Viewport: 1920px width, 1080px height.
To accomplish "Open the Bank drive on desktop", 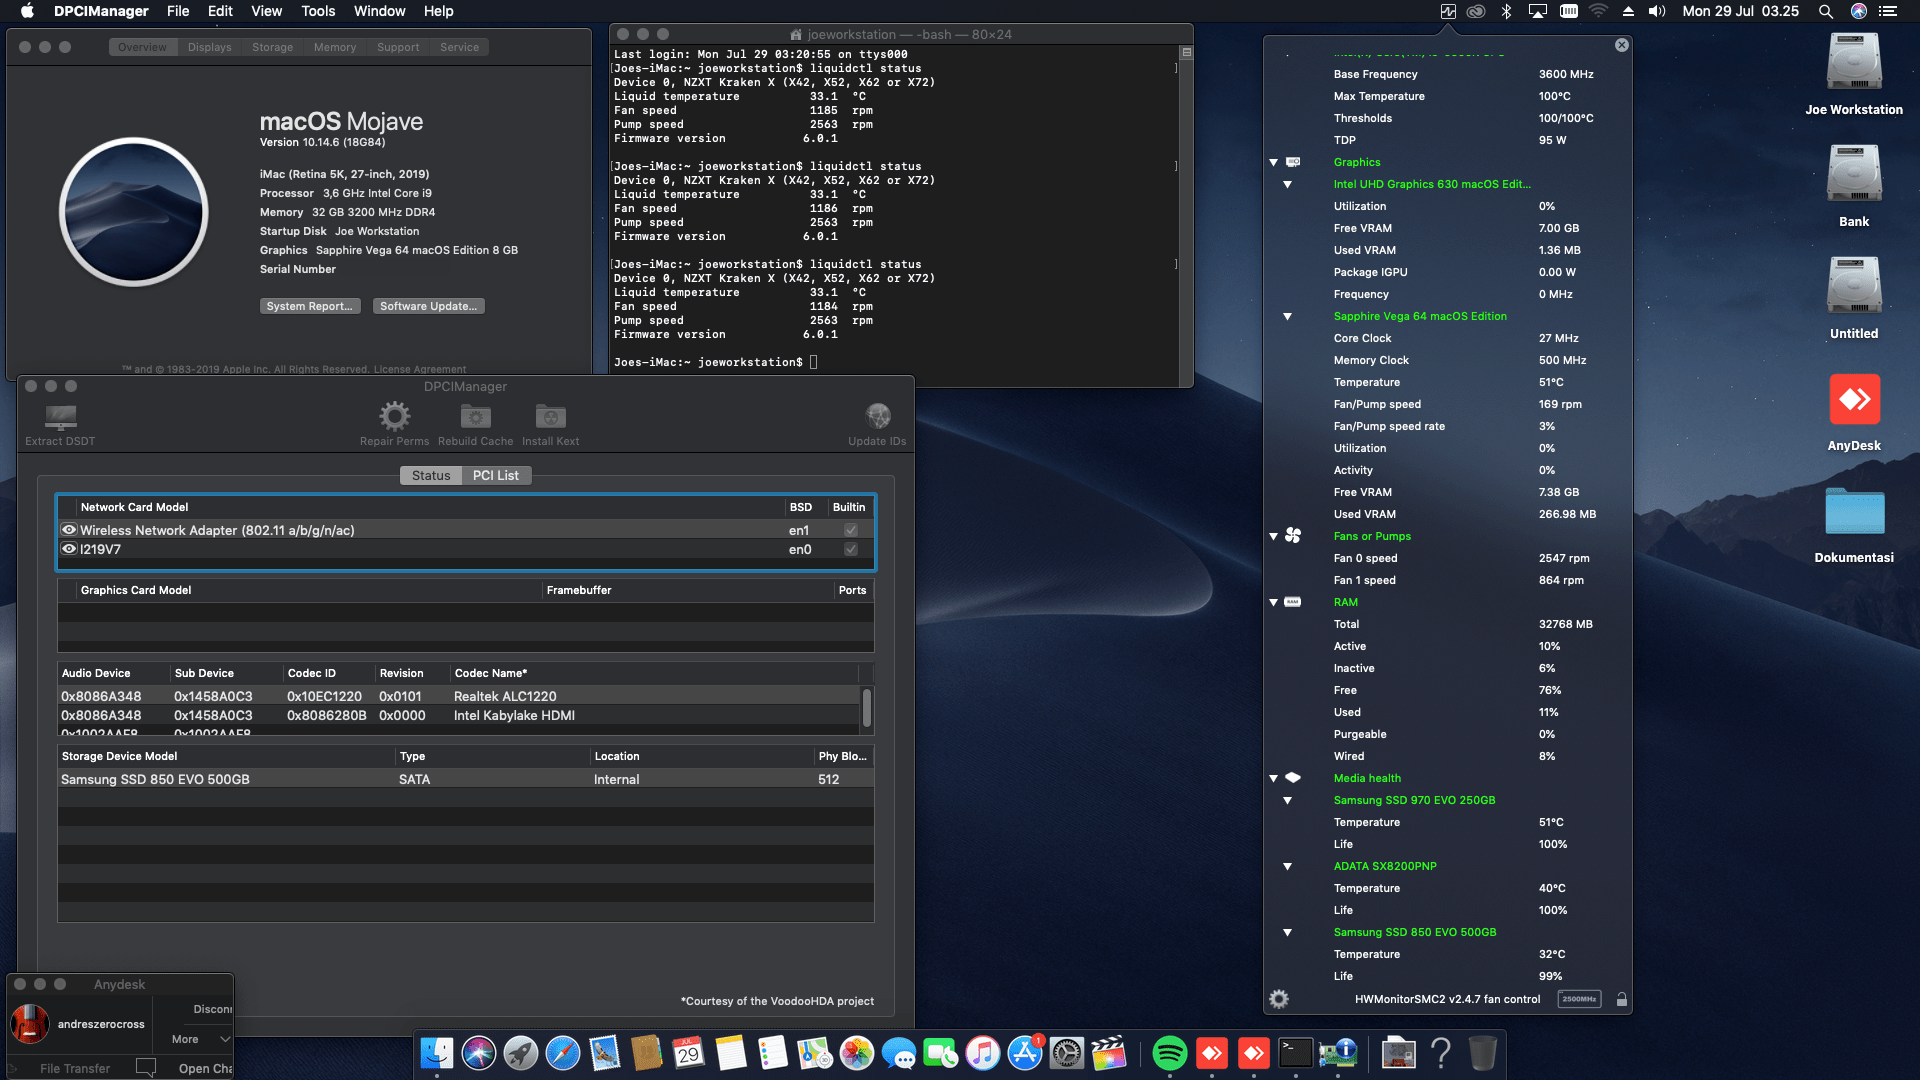I will [1854, 174].
